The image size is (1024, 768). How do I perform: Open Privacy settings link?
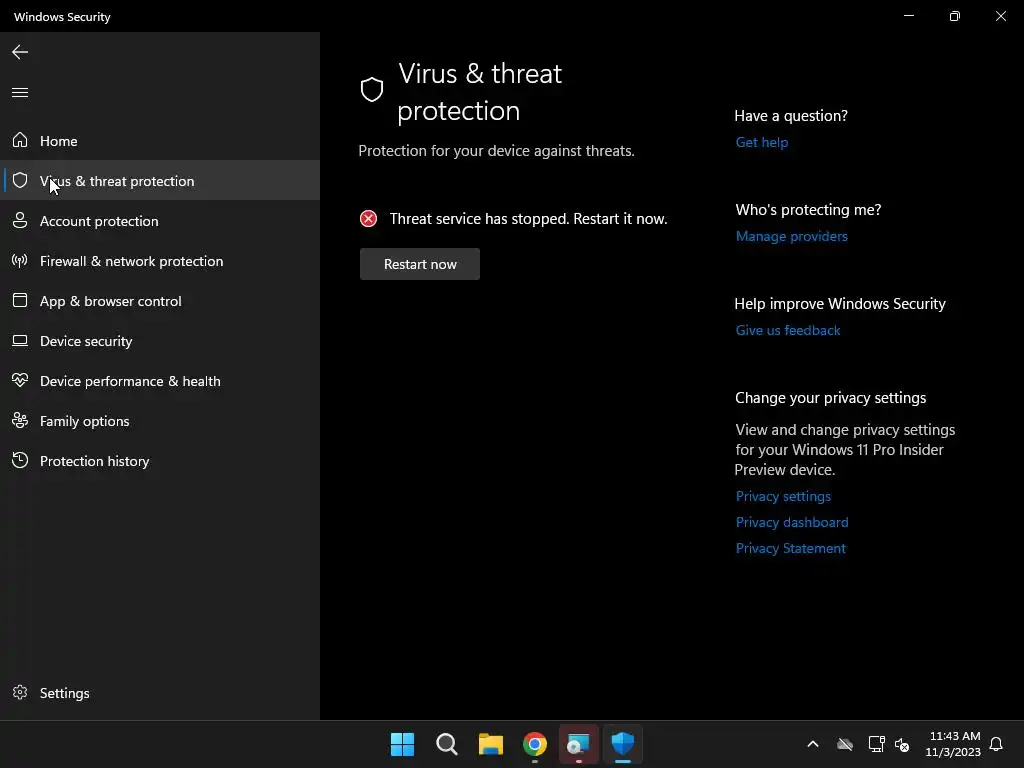tap(783, 496)
